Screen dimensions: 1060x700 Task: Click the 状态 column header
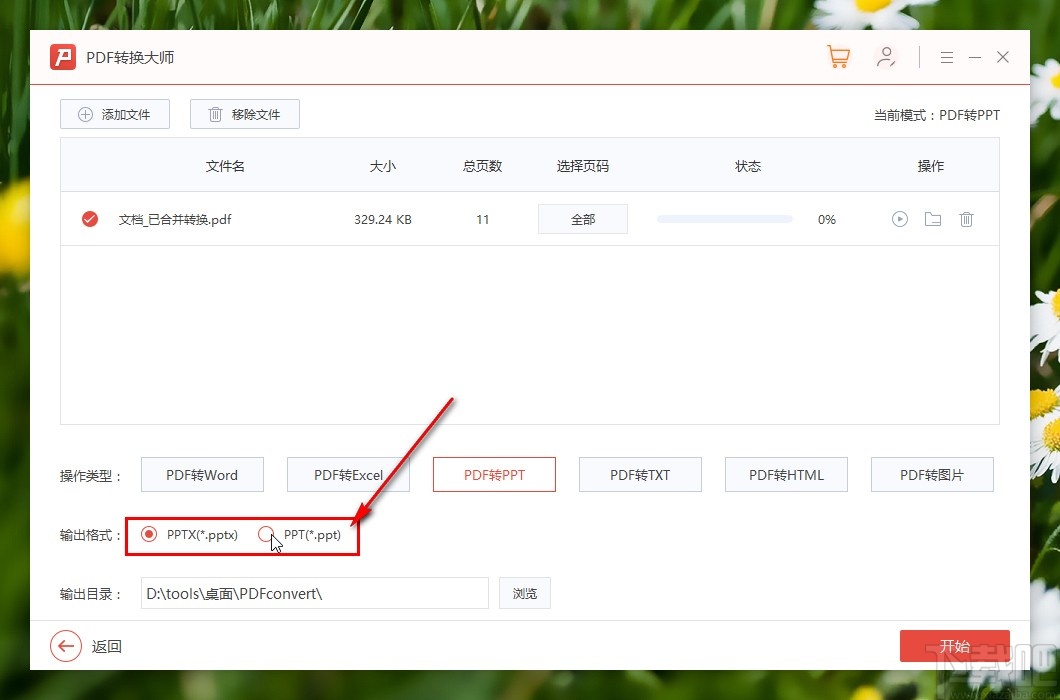click(x=748, y=166)
